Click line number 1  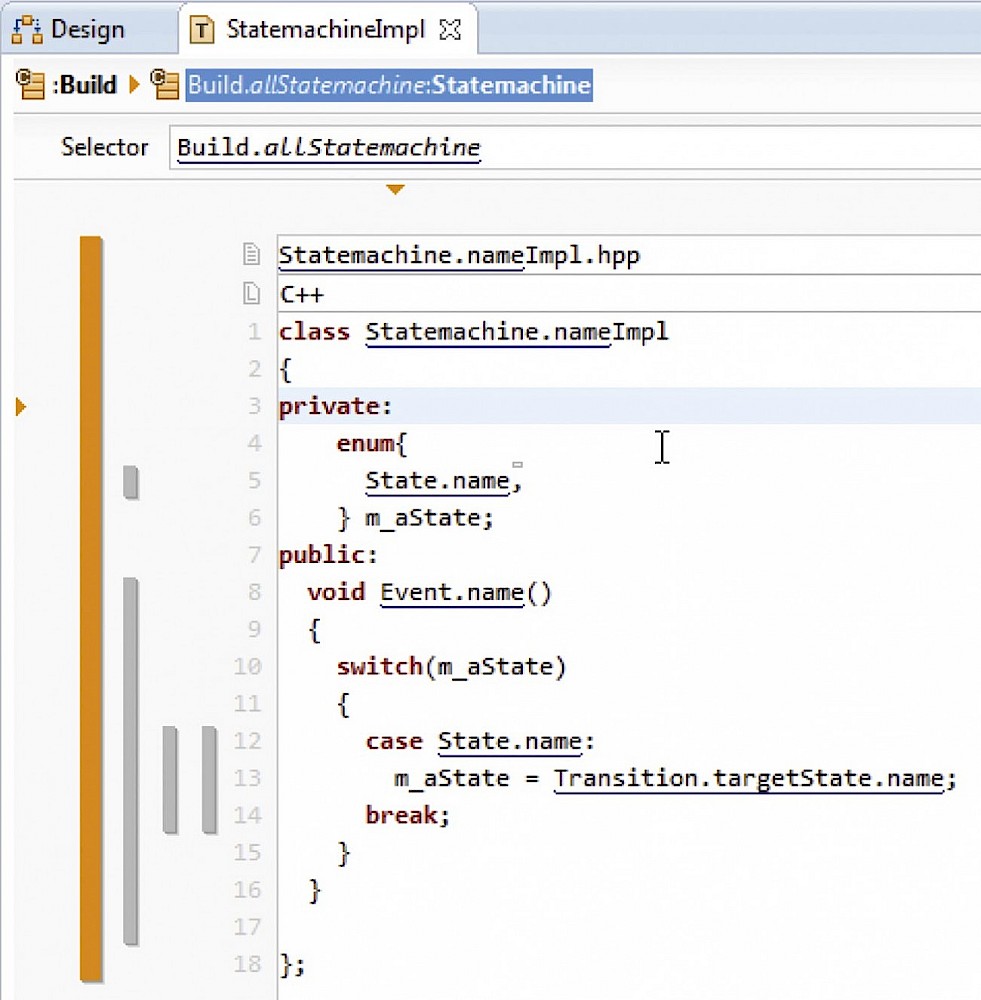[254, 332]
